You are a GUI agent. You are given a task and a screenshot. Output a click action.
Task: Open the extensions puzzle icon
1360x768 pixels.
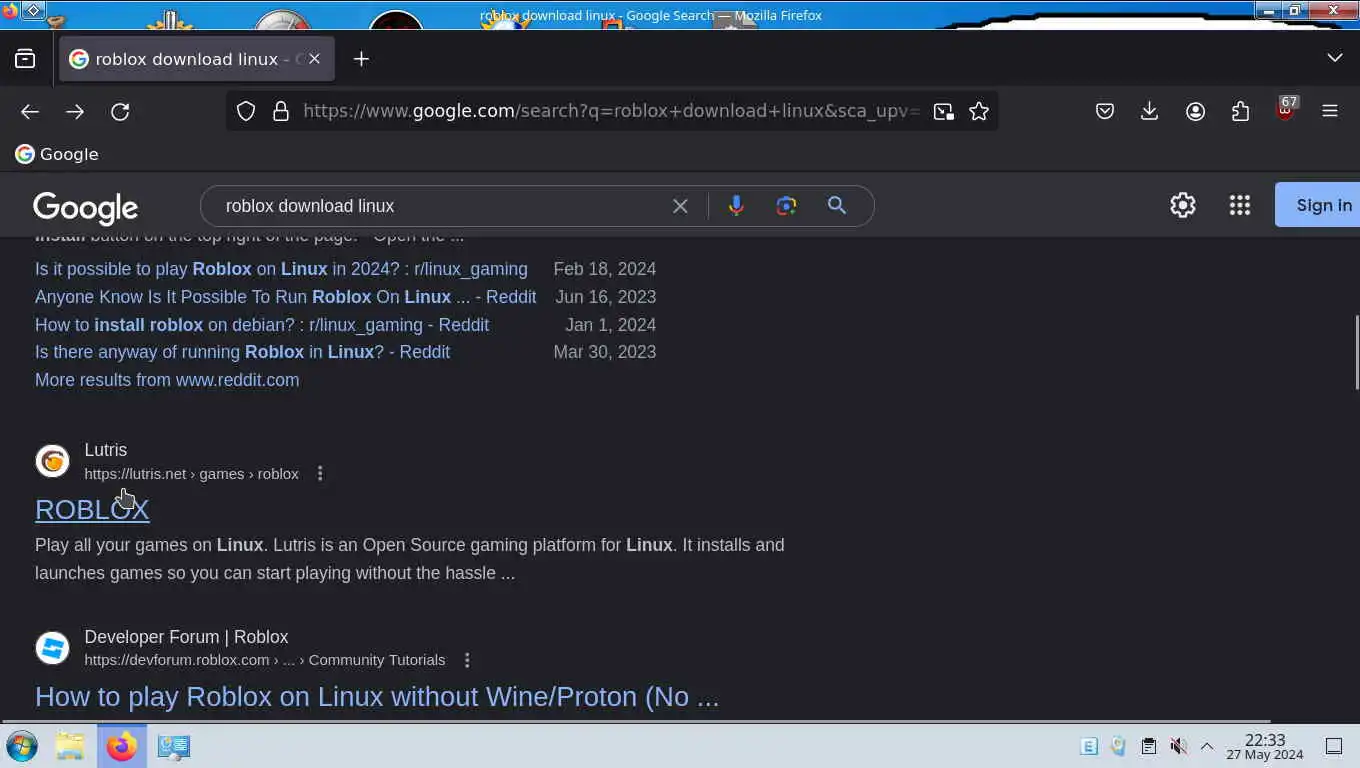[1240, 111]
